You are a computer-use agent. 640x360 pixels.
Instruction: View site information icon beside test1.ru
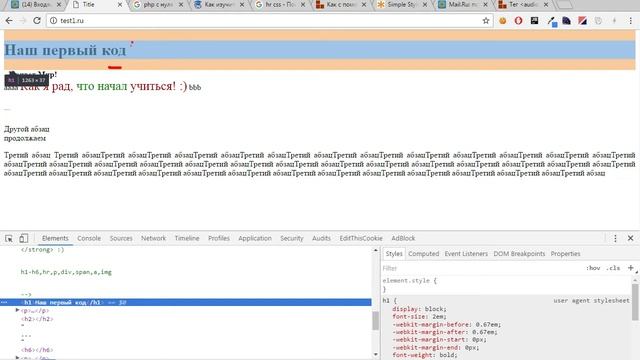53,20
